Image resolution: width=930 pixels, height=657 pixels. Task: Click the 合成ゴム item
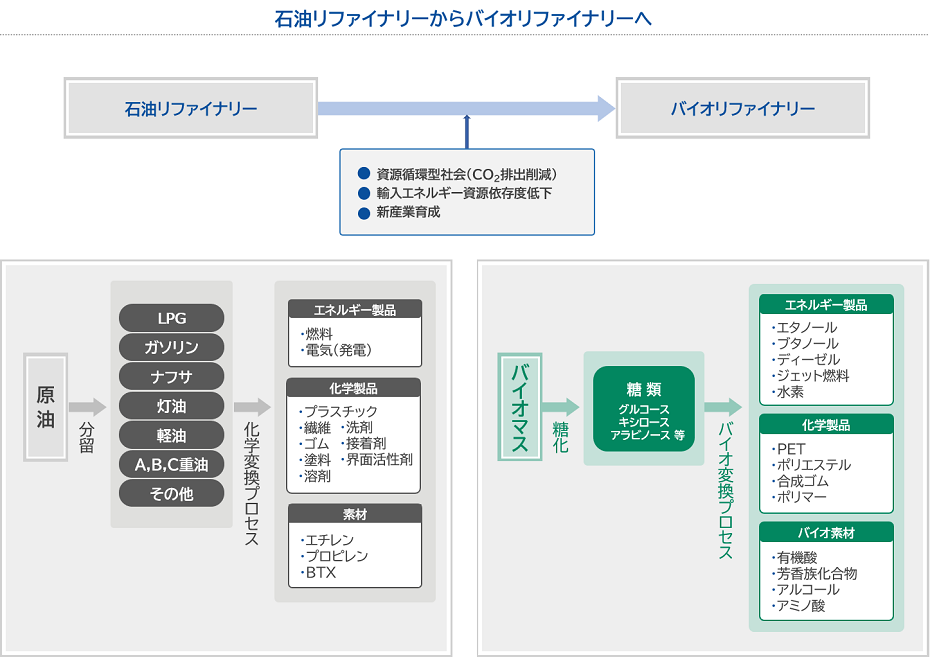800,481
